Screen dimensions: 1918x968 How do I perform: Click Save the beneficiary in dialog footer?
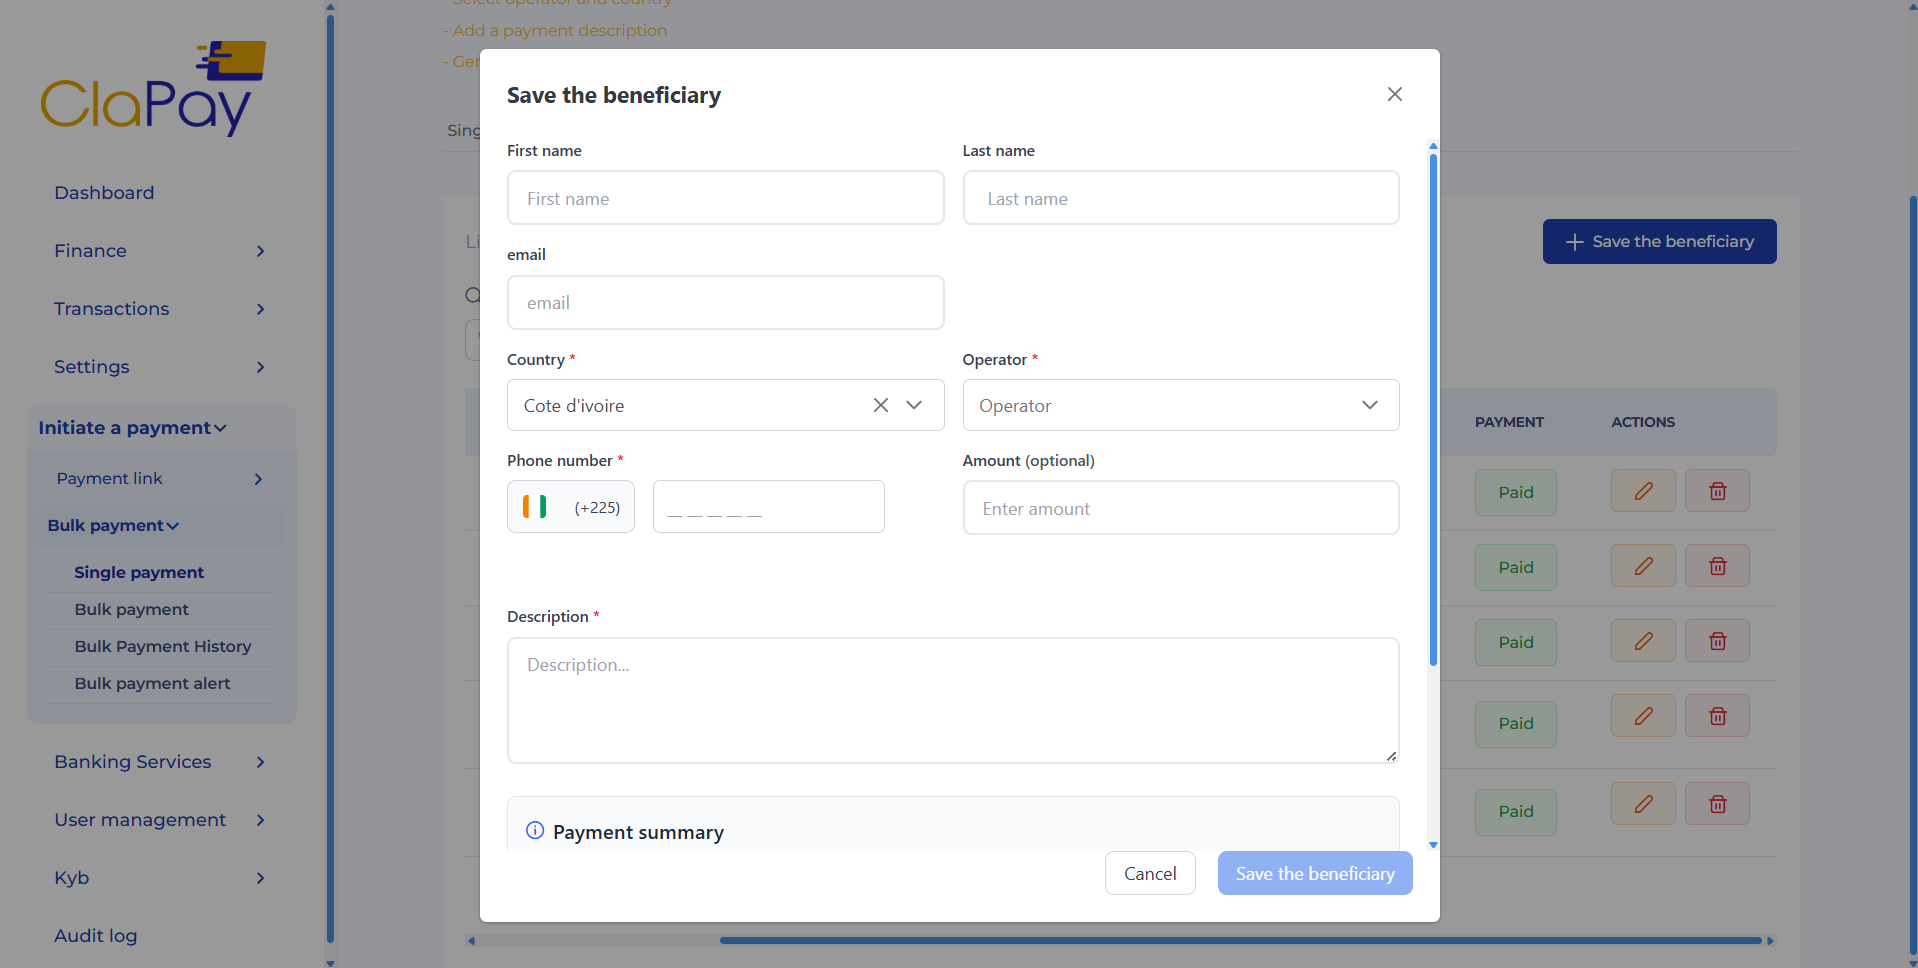tap(1314, 873)
